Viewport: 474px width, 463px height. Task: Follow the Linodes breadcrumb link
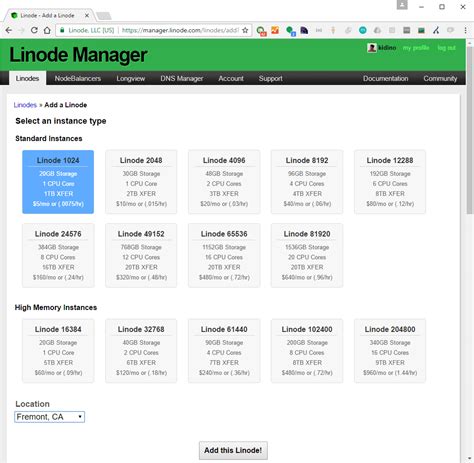[x=25, y=105]
